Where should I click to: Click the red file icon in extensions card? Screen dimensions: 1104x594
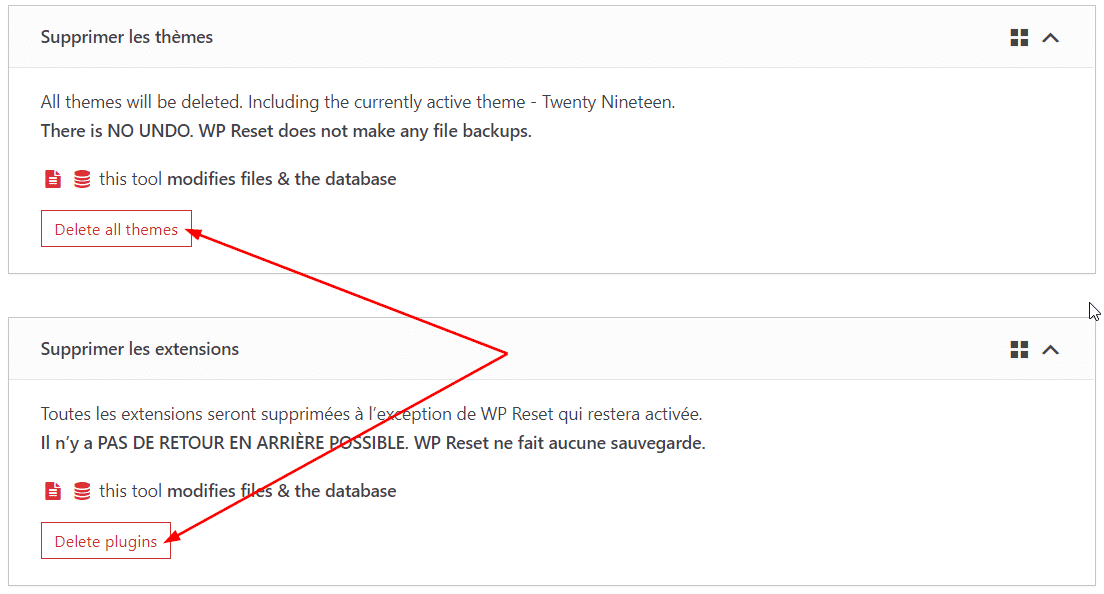[x=53, y=492]
